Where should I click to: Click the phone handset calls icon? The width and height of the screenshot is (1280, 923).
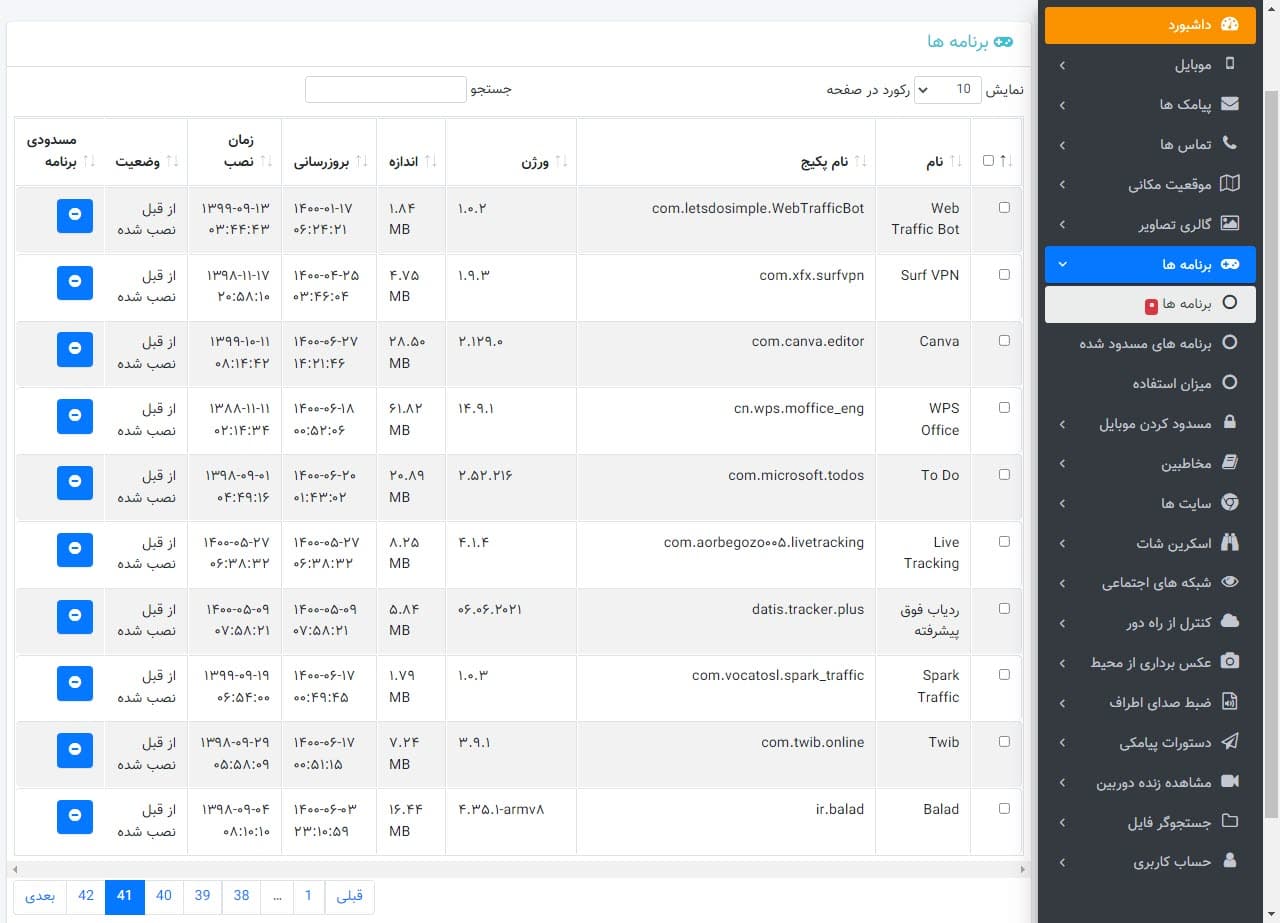point(1230,144)
